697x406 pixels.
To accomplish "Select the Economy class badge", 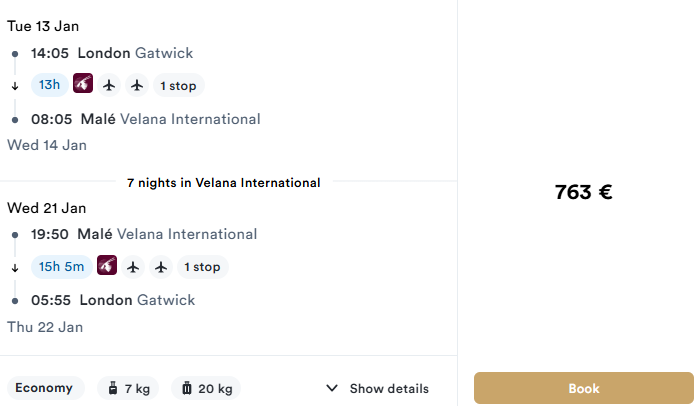I will pyautogui.click(x=45, y=388).
